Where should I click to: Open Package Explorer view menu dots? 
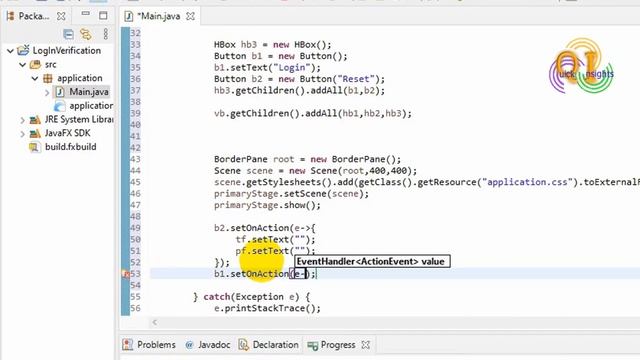point(106,34)
